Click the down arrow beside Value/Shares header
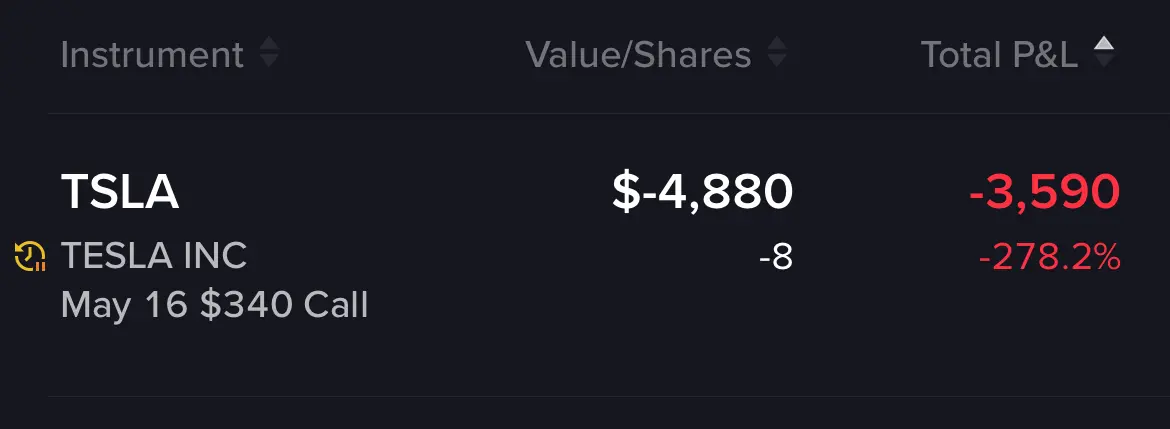 pyautogui.click(x=777, y=63)
